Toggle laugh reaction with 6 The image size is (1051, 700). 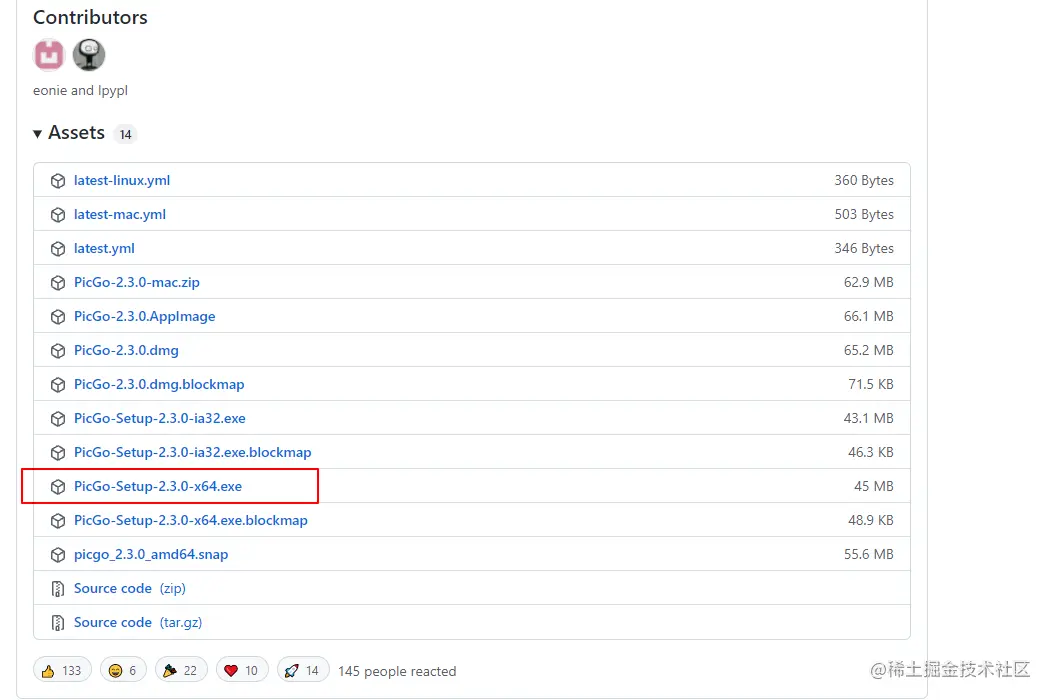(x=123, y=670)
